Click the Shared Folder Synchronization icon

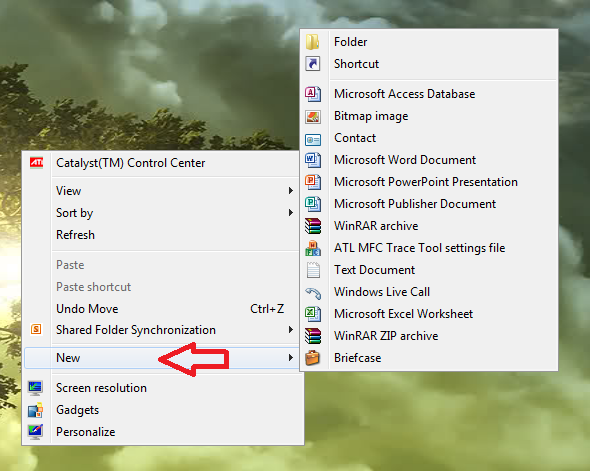36,330
